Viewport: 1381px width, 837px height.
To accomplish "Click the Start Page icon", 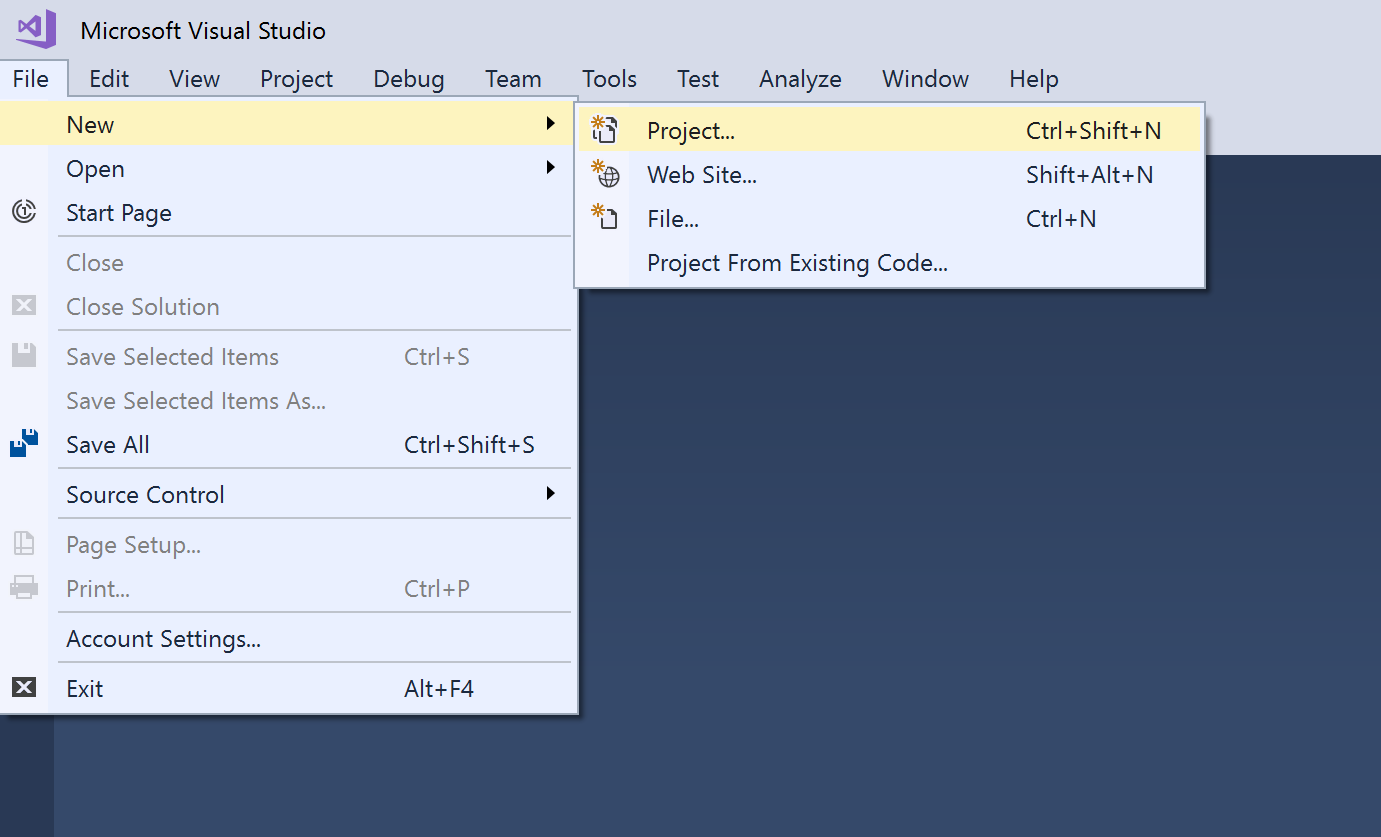I will tap(24, 212).
